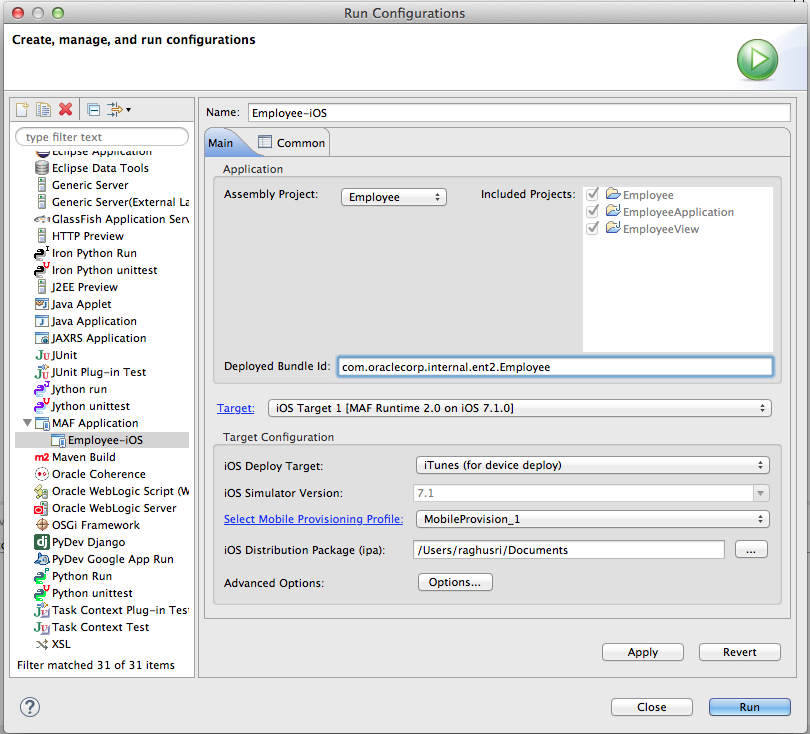Click the JAXRS Application icon
This screenshot has width=810, height=734.
pos(42,338)
